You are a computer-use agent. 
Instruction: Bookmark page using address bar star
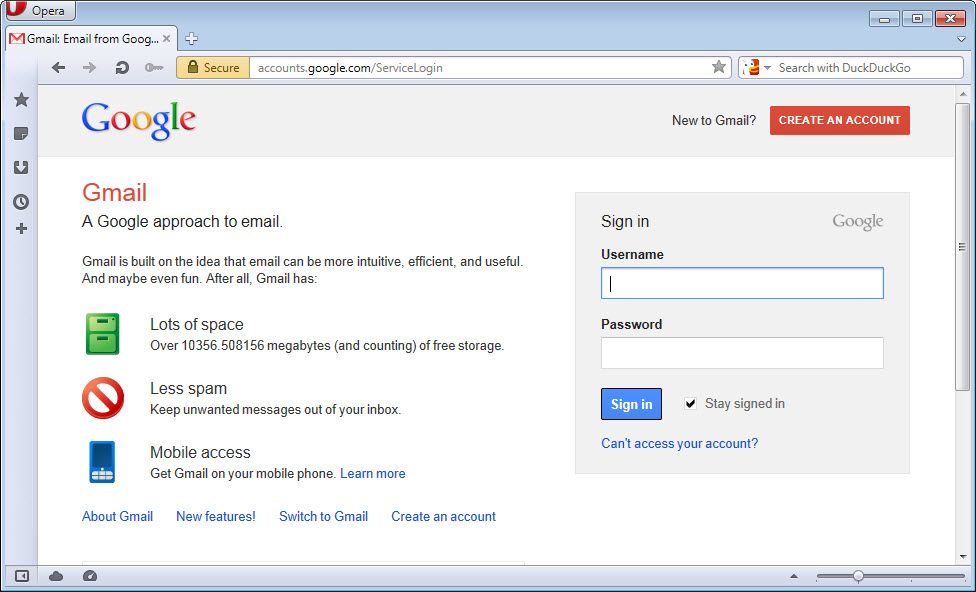click(x=718, y=67)
